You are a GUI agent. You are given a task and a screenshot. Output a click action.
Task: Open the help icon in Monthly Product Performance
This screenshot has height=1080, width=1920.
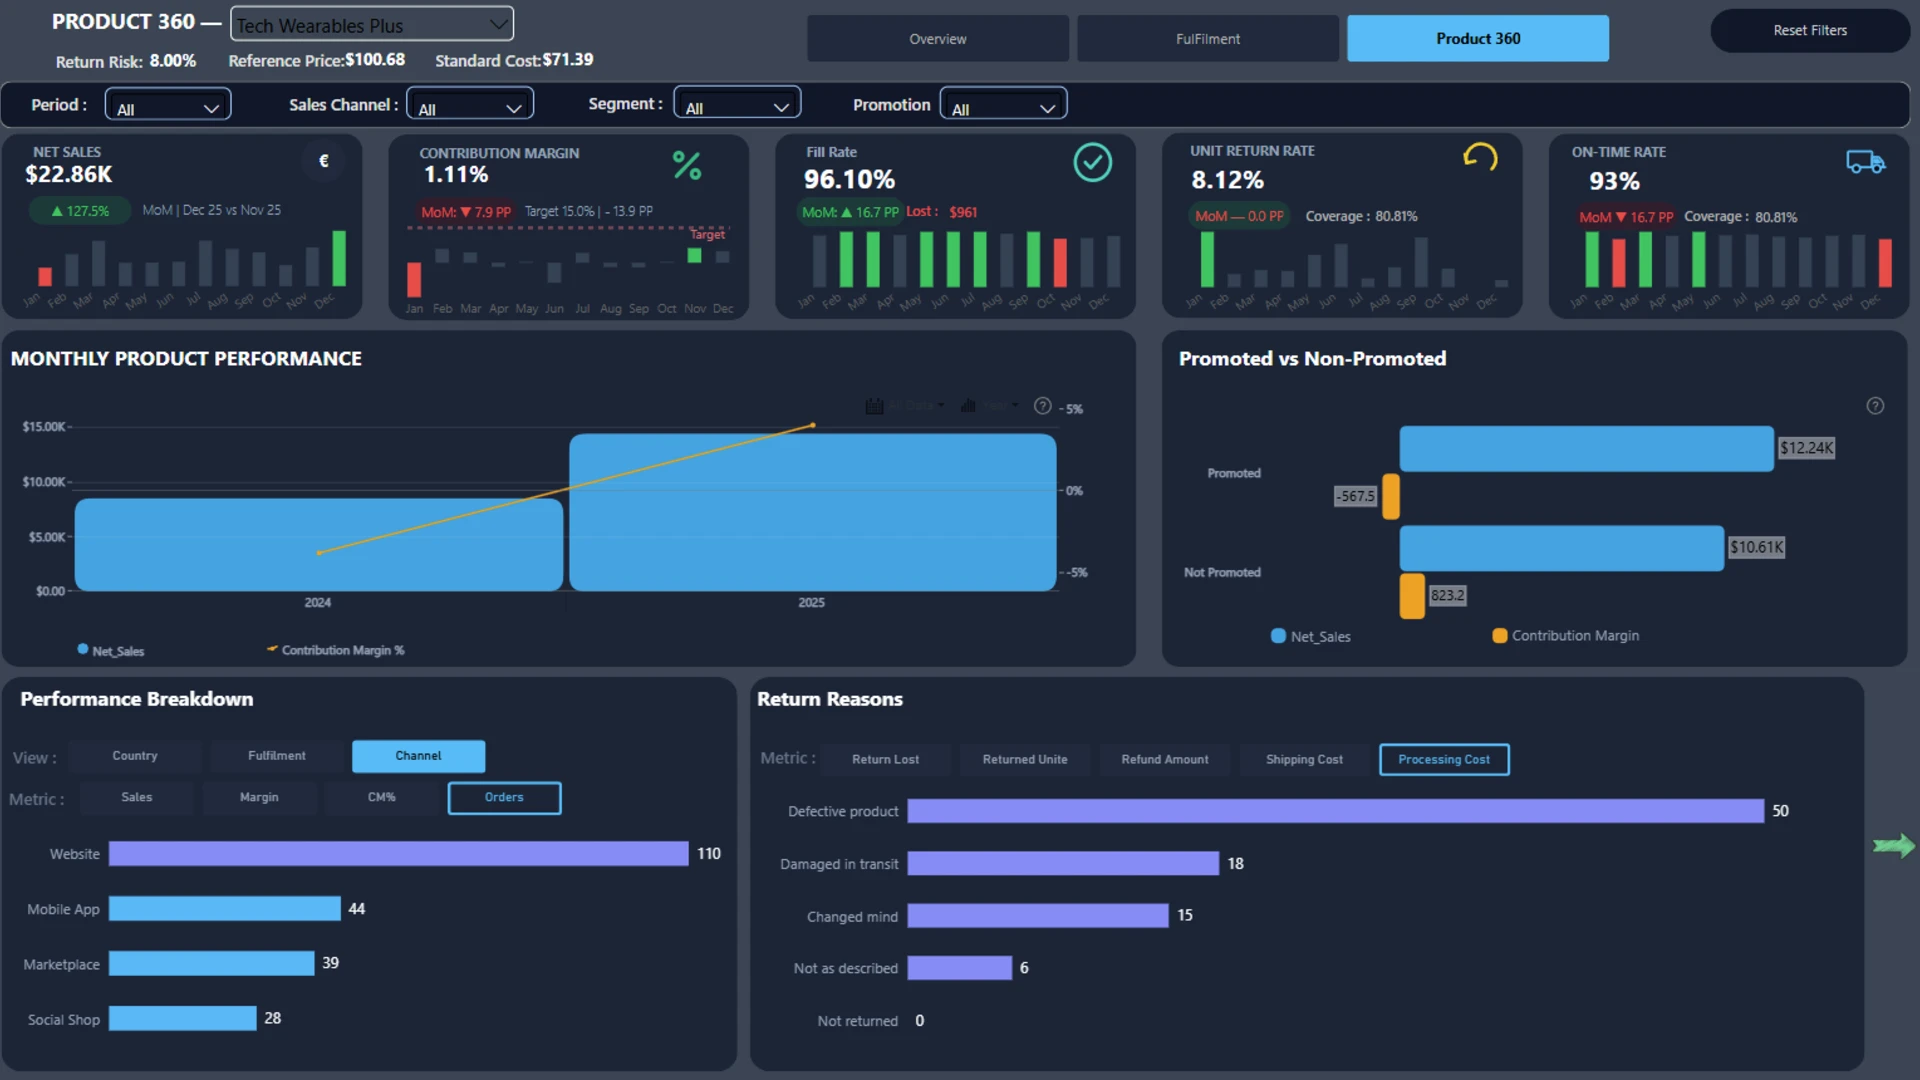pos(1042,405)
